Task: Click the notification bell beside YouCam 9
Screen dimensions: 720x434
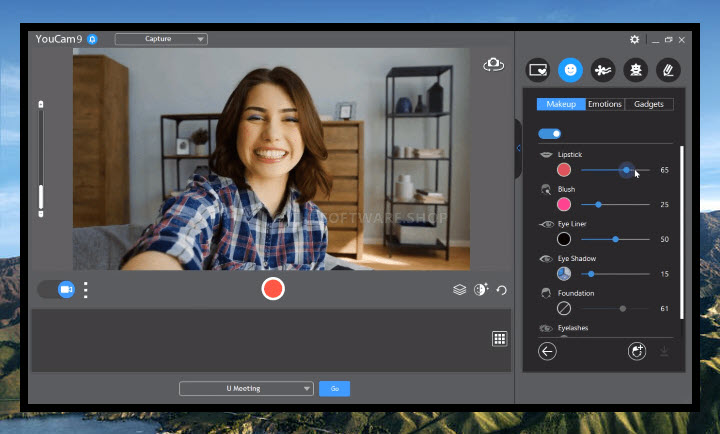Action: tap(93, 40)
